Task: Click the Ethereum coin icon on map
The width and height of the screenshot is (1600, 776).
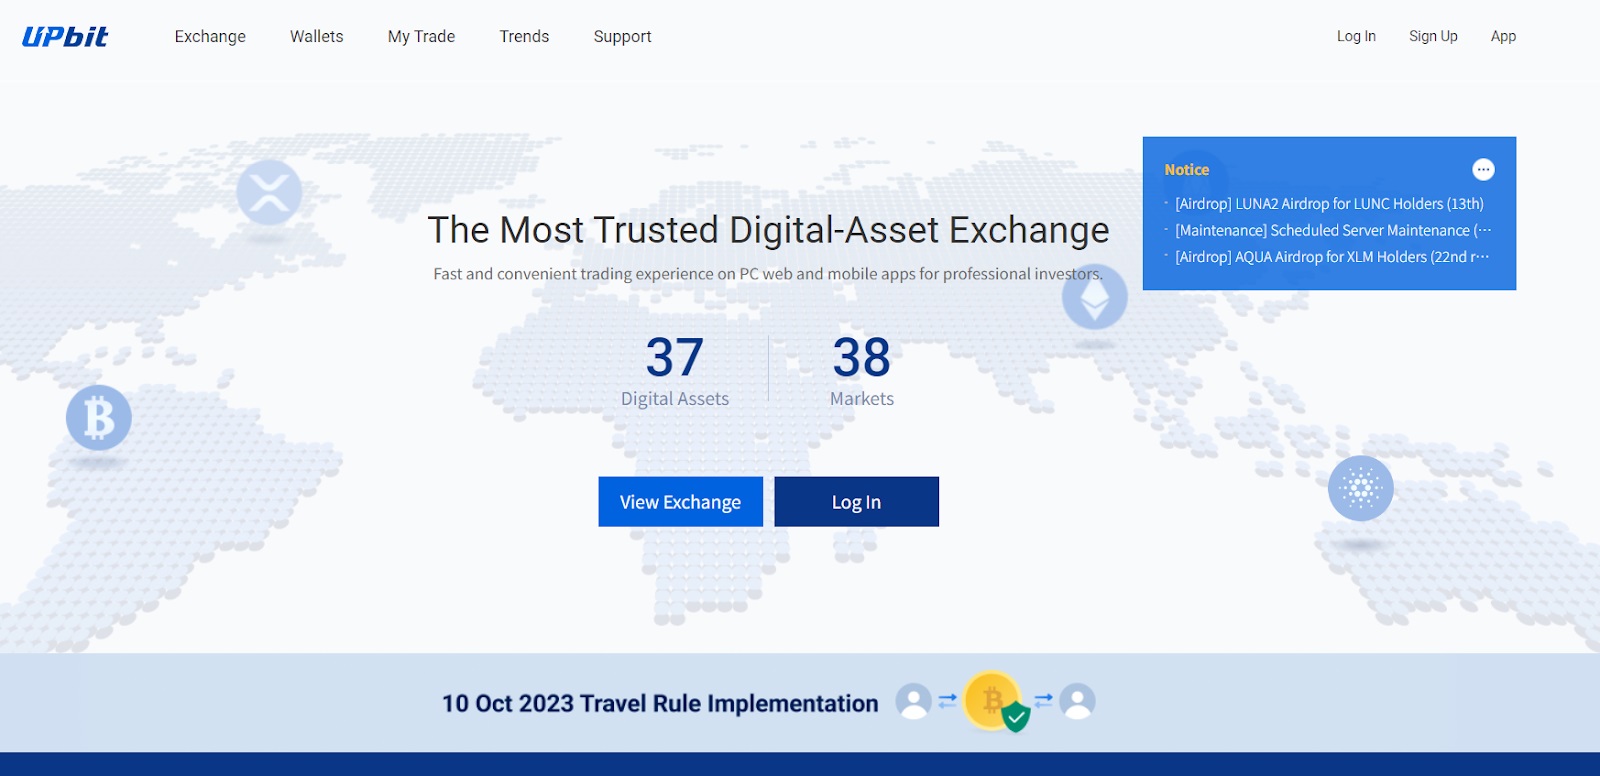Action: 1094,297
